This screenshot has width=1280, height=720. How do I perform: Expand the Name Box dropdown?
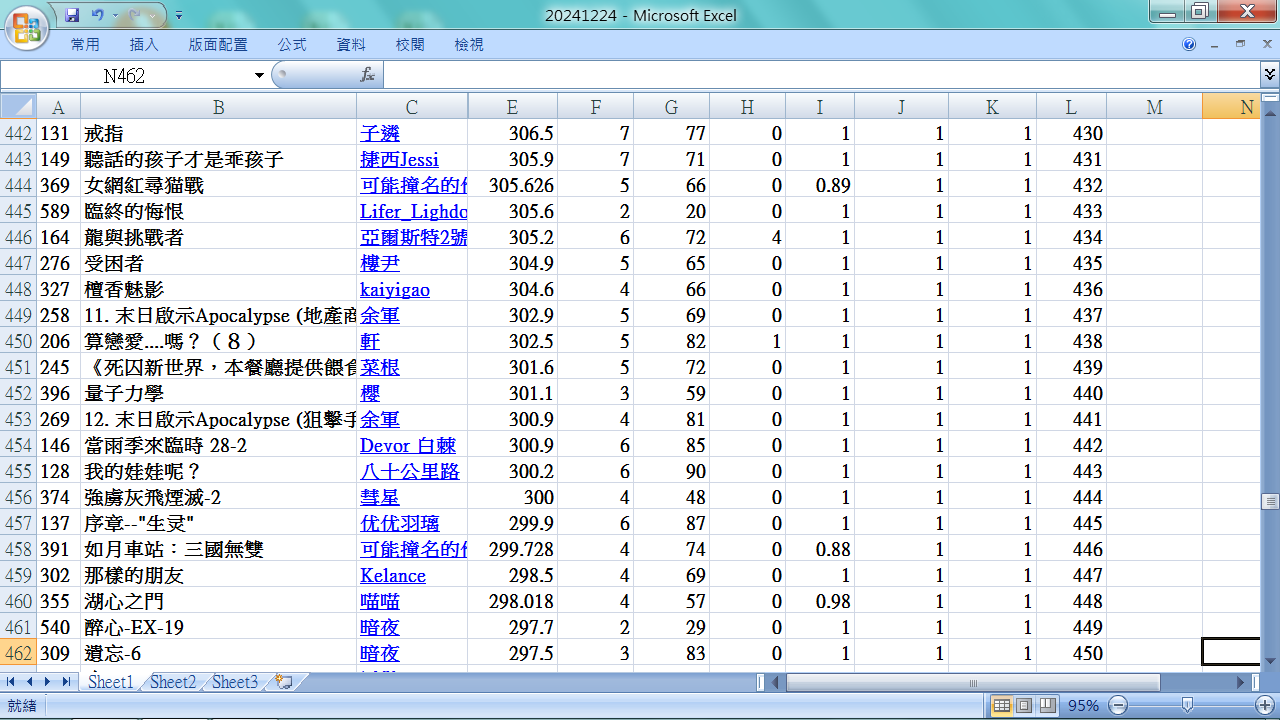pos(259,76)
